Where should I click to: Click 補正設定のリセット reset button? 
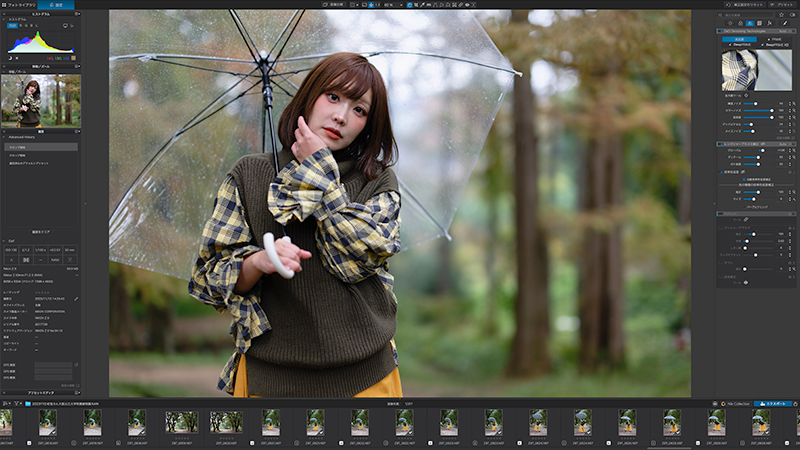(x=745, y=5)
